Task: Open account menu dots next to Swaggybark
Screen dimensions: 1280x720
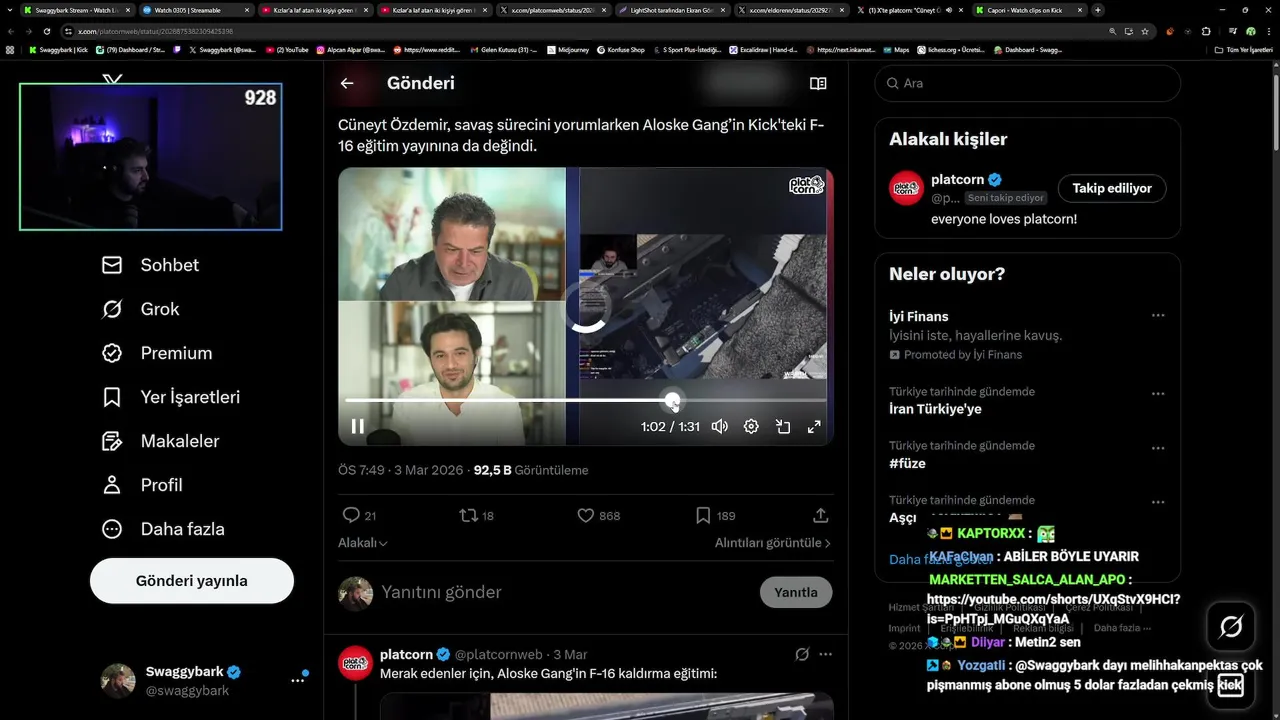Action: coord(298,680)
